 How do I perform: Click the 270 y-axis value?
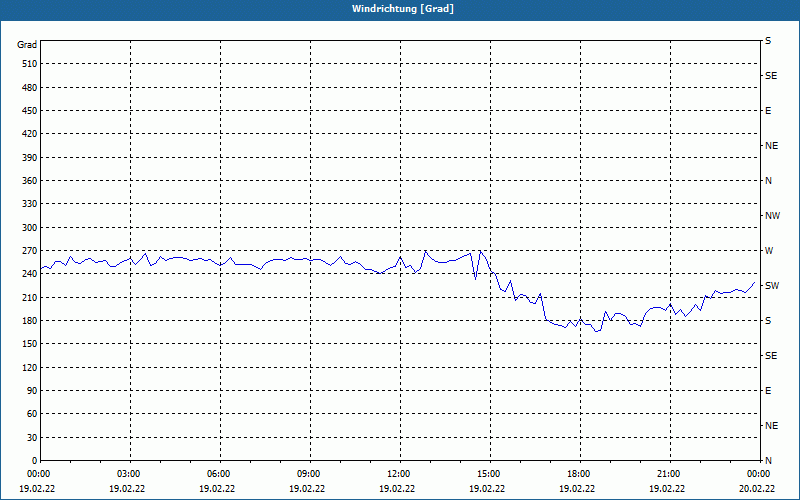point(30,251)
